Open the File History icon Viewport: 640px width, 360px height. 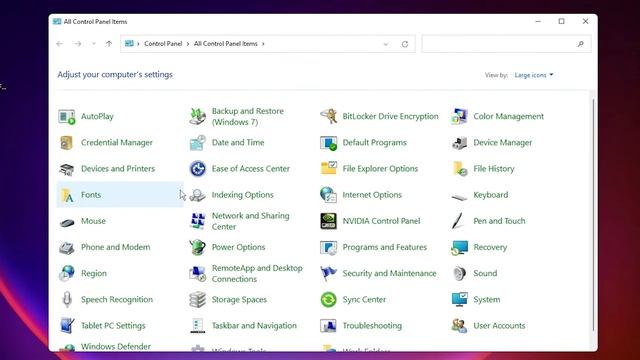[x=459, y=169]
